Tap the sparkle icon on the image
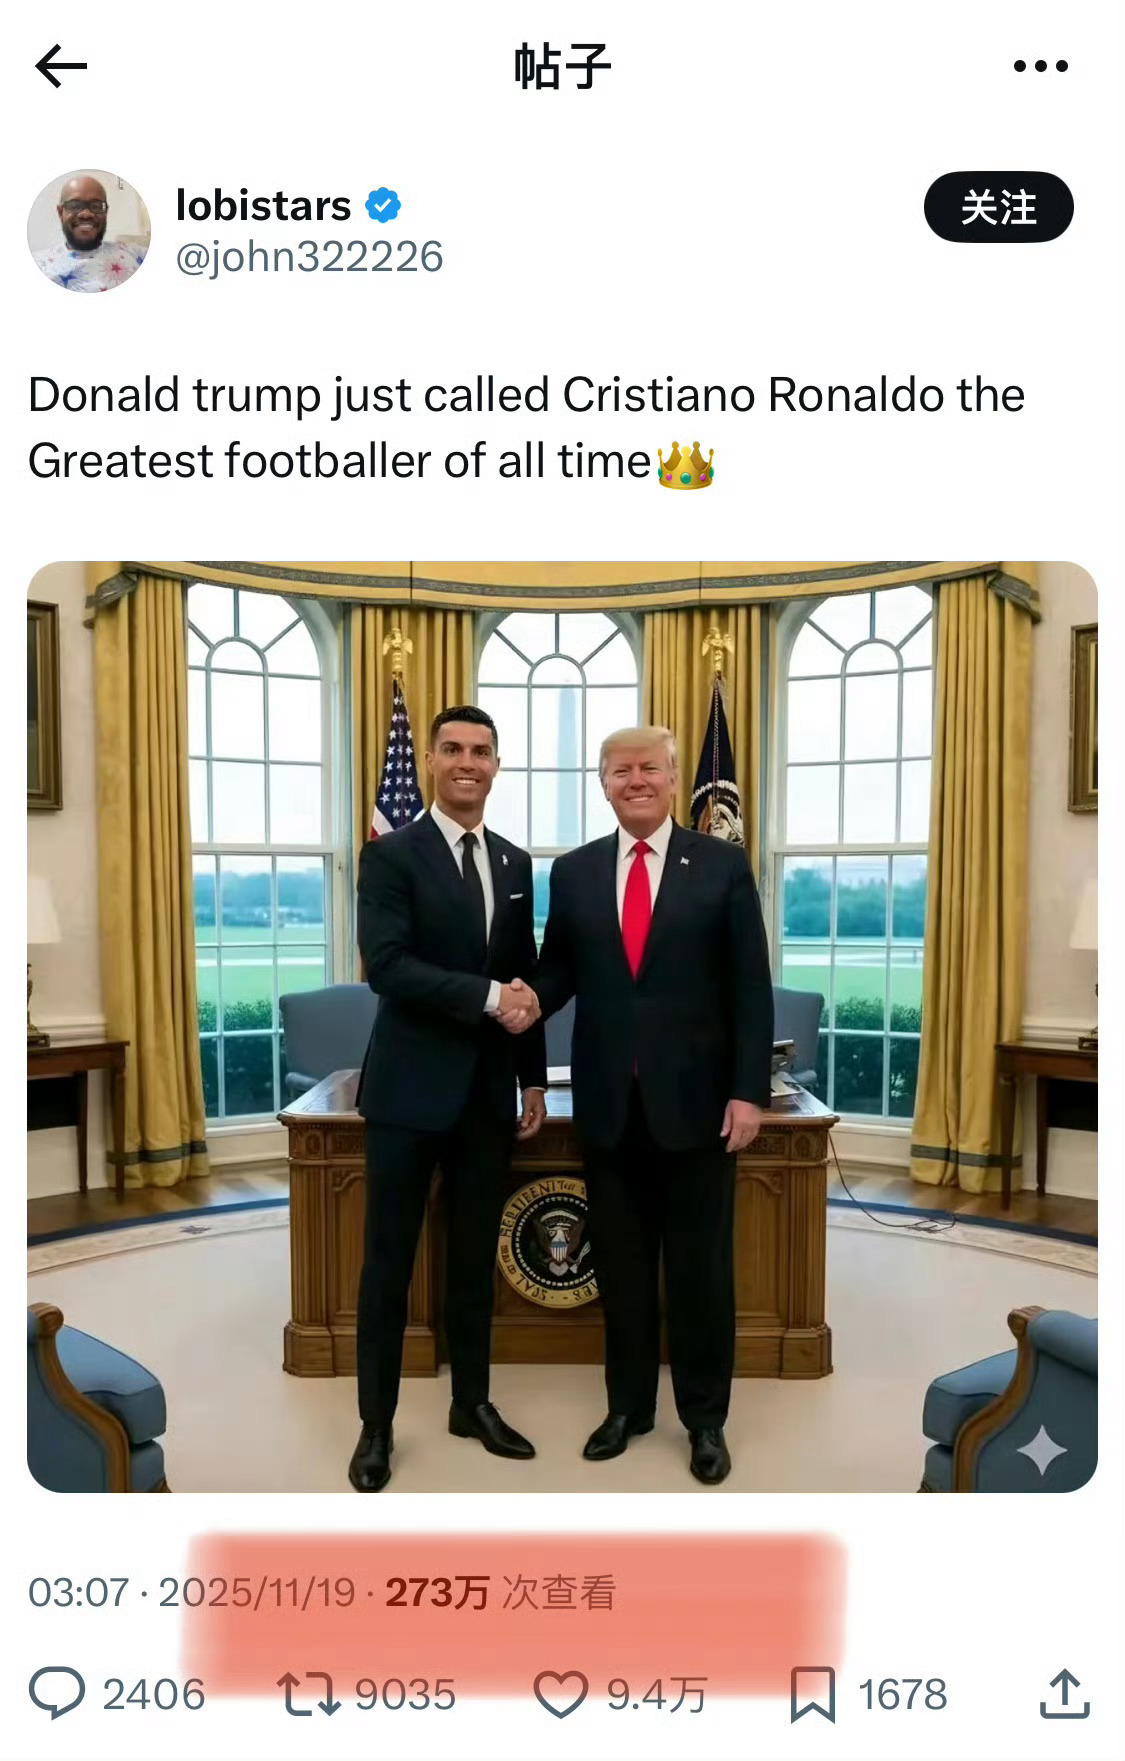This screenshot has height=1761, width=1125. pyautogui.click(x=1041, y=1449)
